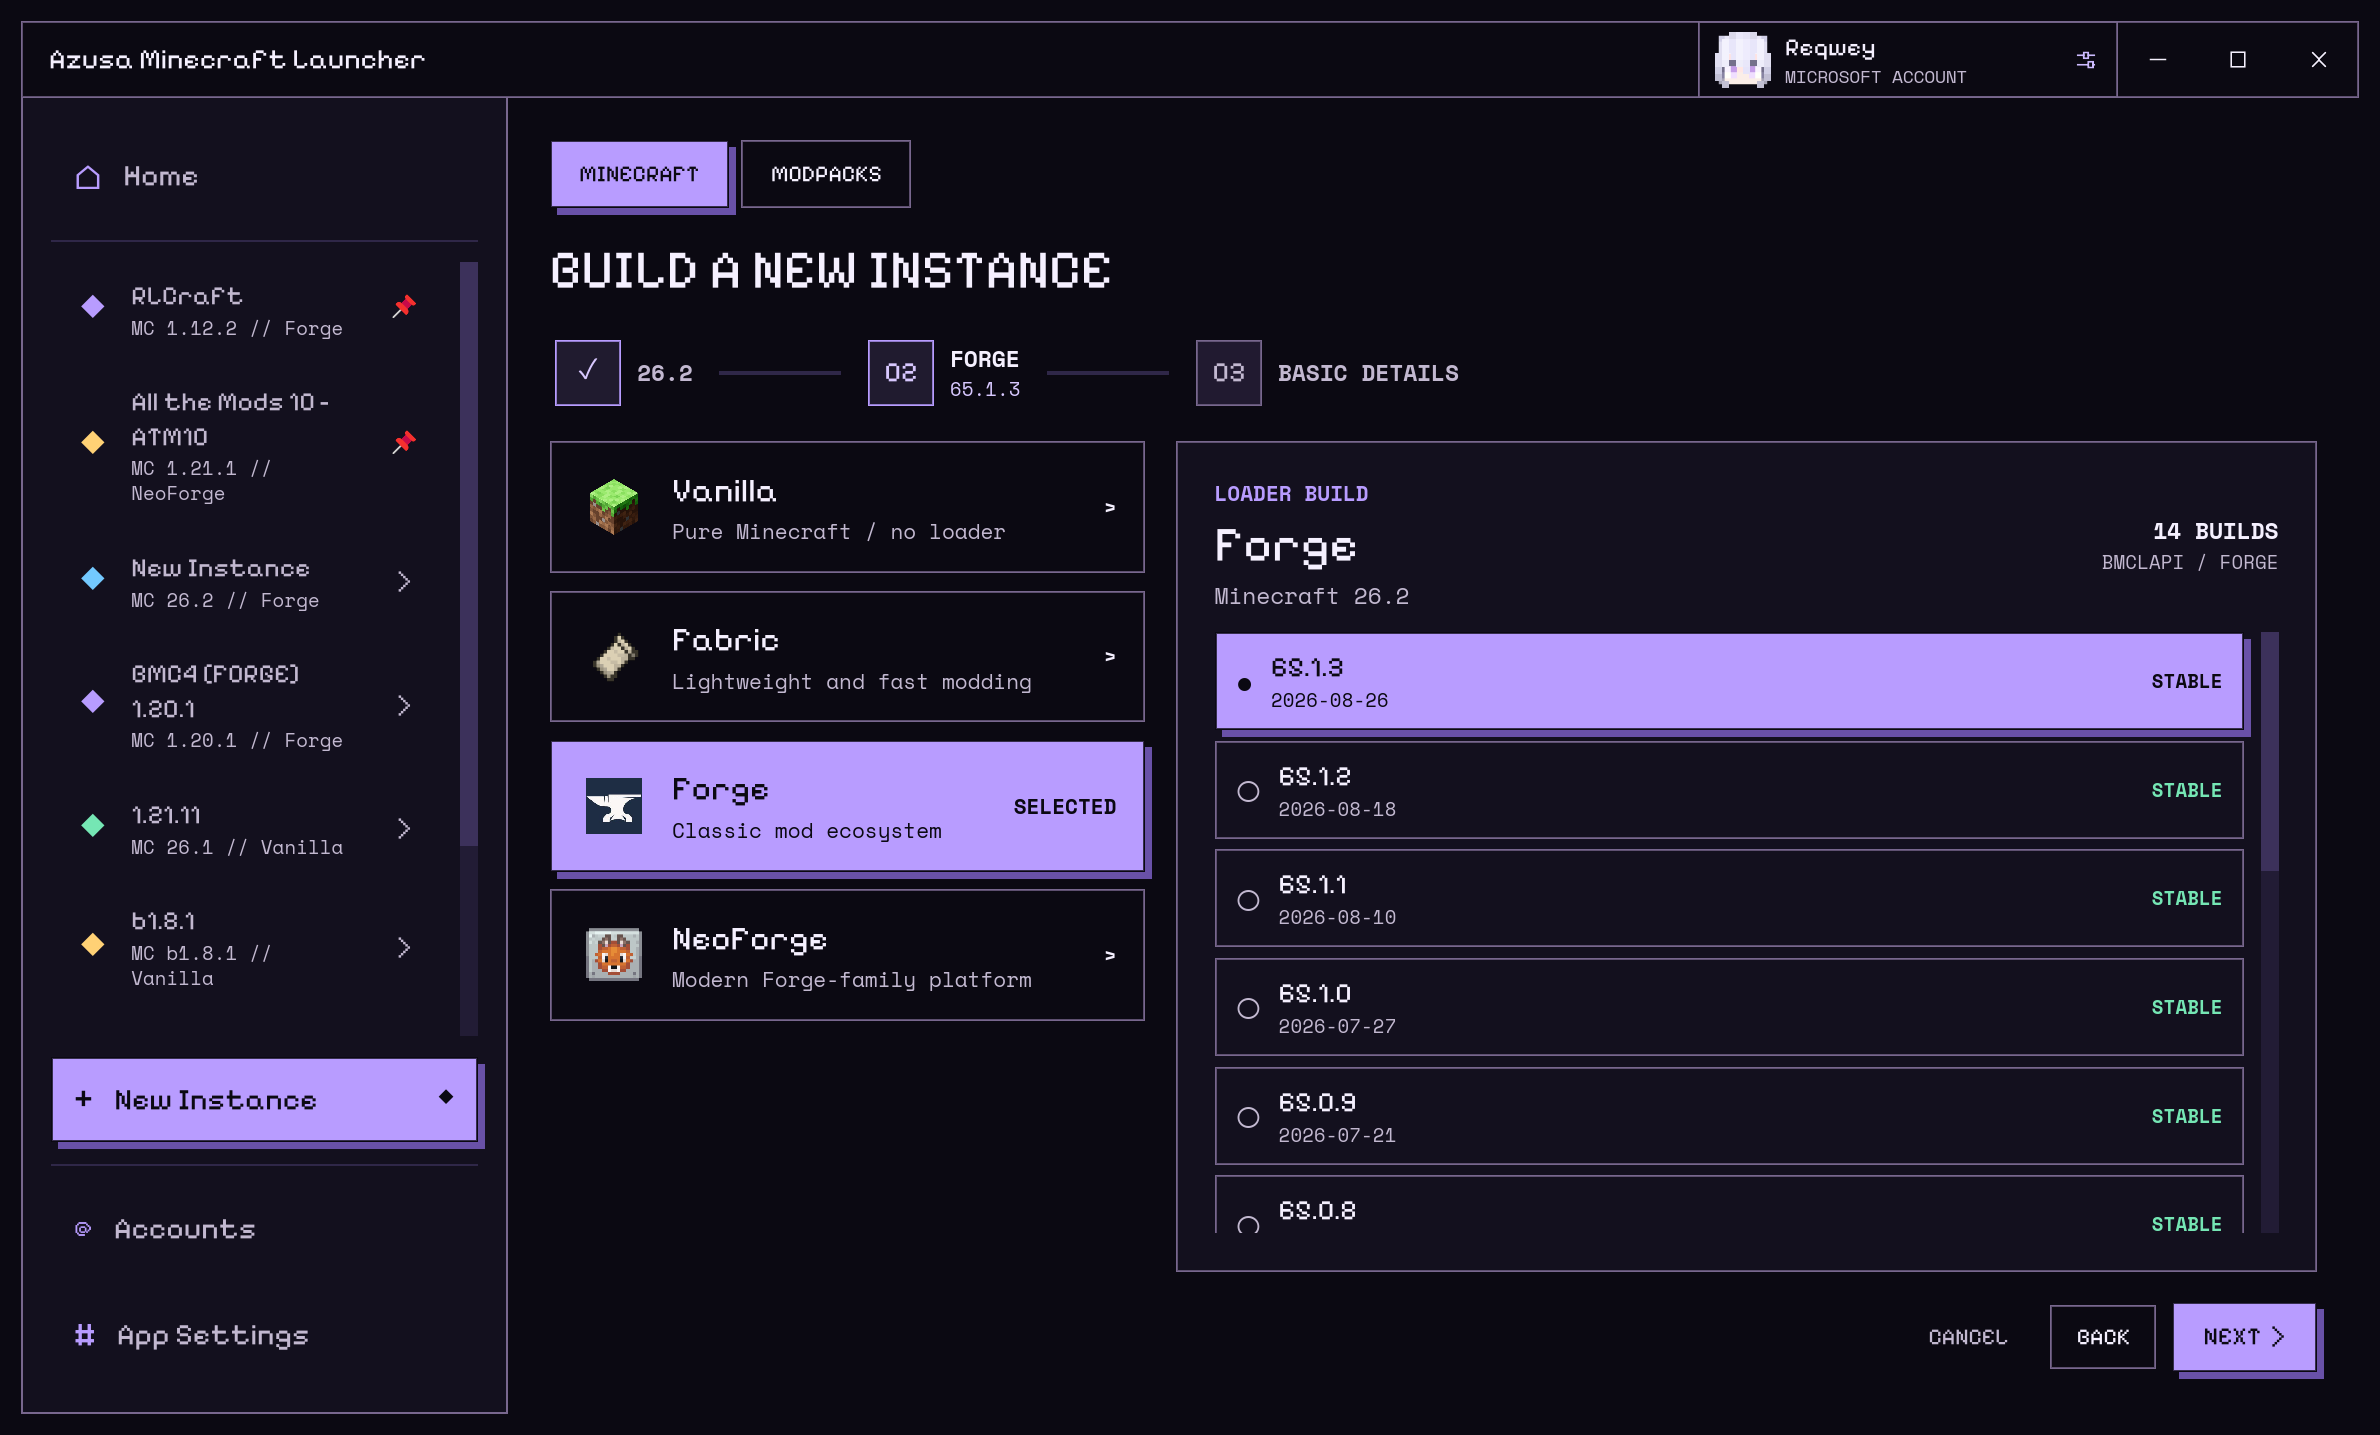Open the 1.21.11 Vanilla instance chevron
The image size is (2380, 1435).
tap(404, 829)
